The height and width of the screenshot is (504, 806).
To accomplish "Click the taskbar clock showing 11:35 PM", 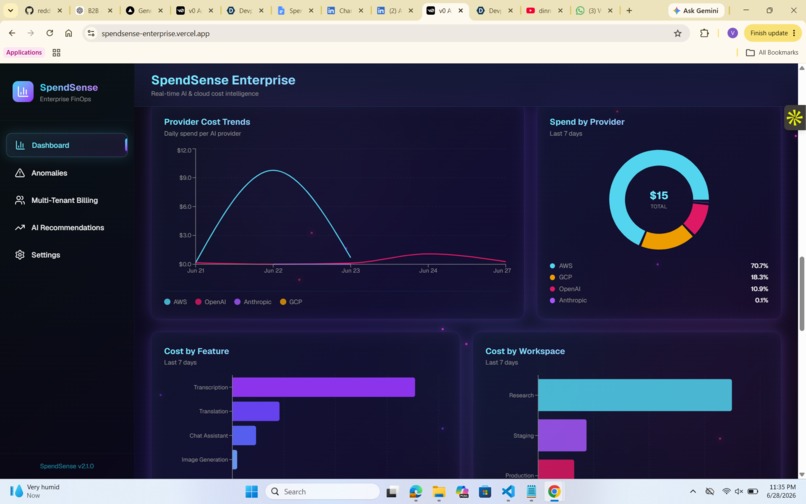I will (x=782, y=491).
